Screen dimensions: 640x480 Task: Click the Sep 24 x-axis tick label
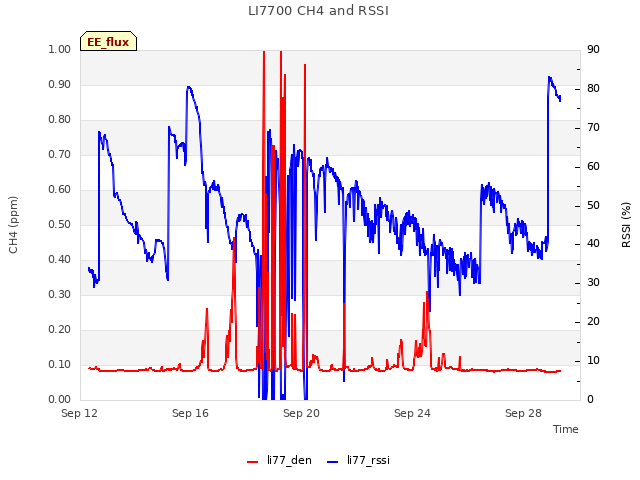click(x=412, y=413)
